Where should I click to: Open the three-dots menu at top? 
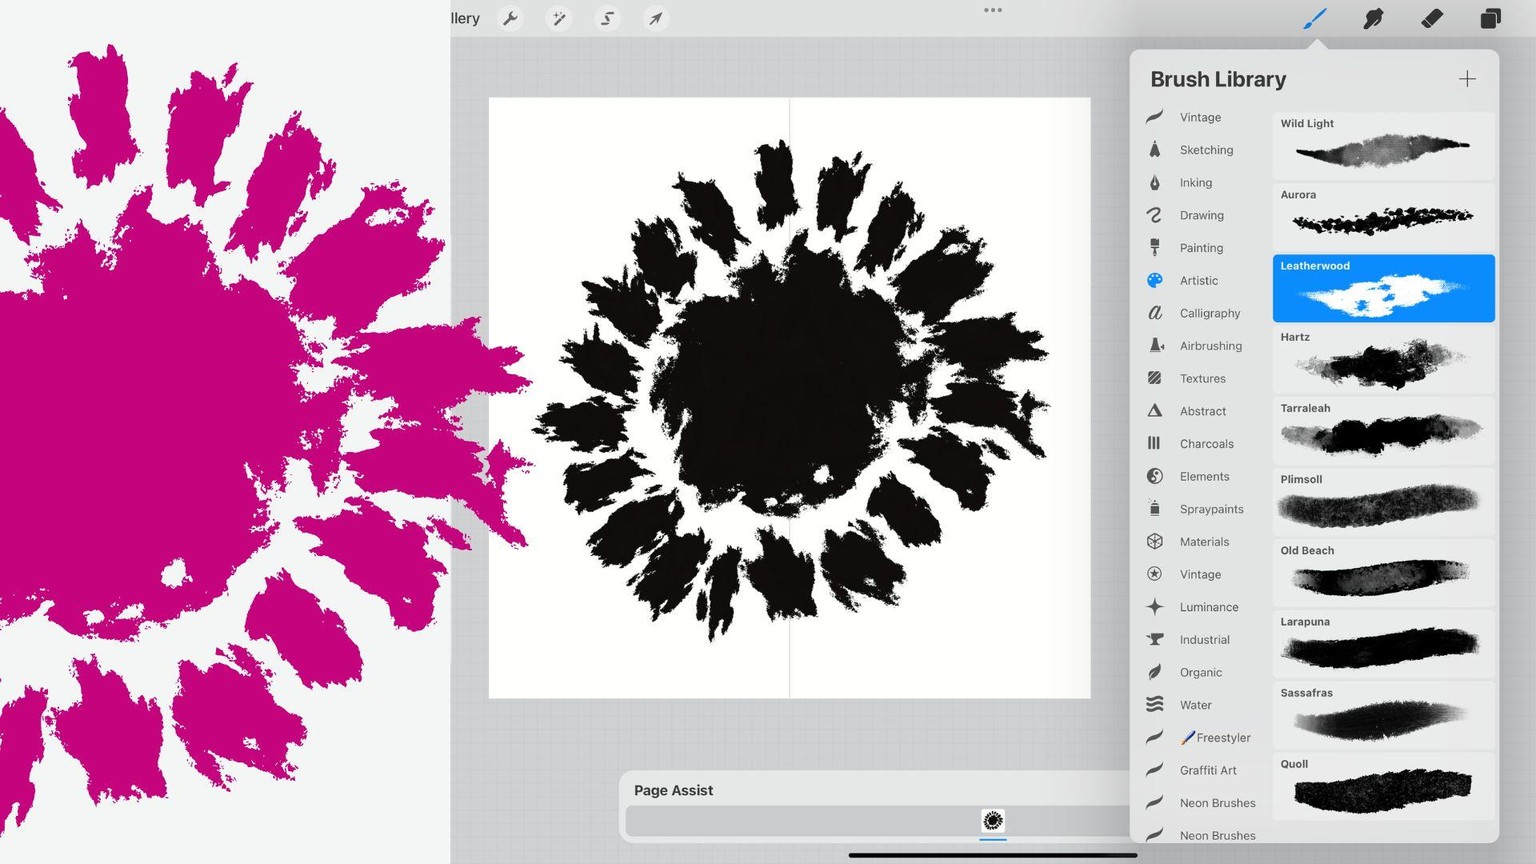[993, 10]
